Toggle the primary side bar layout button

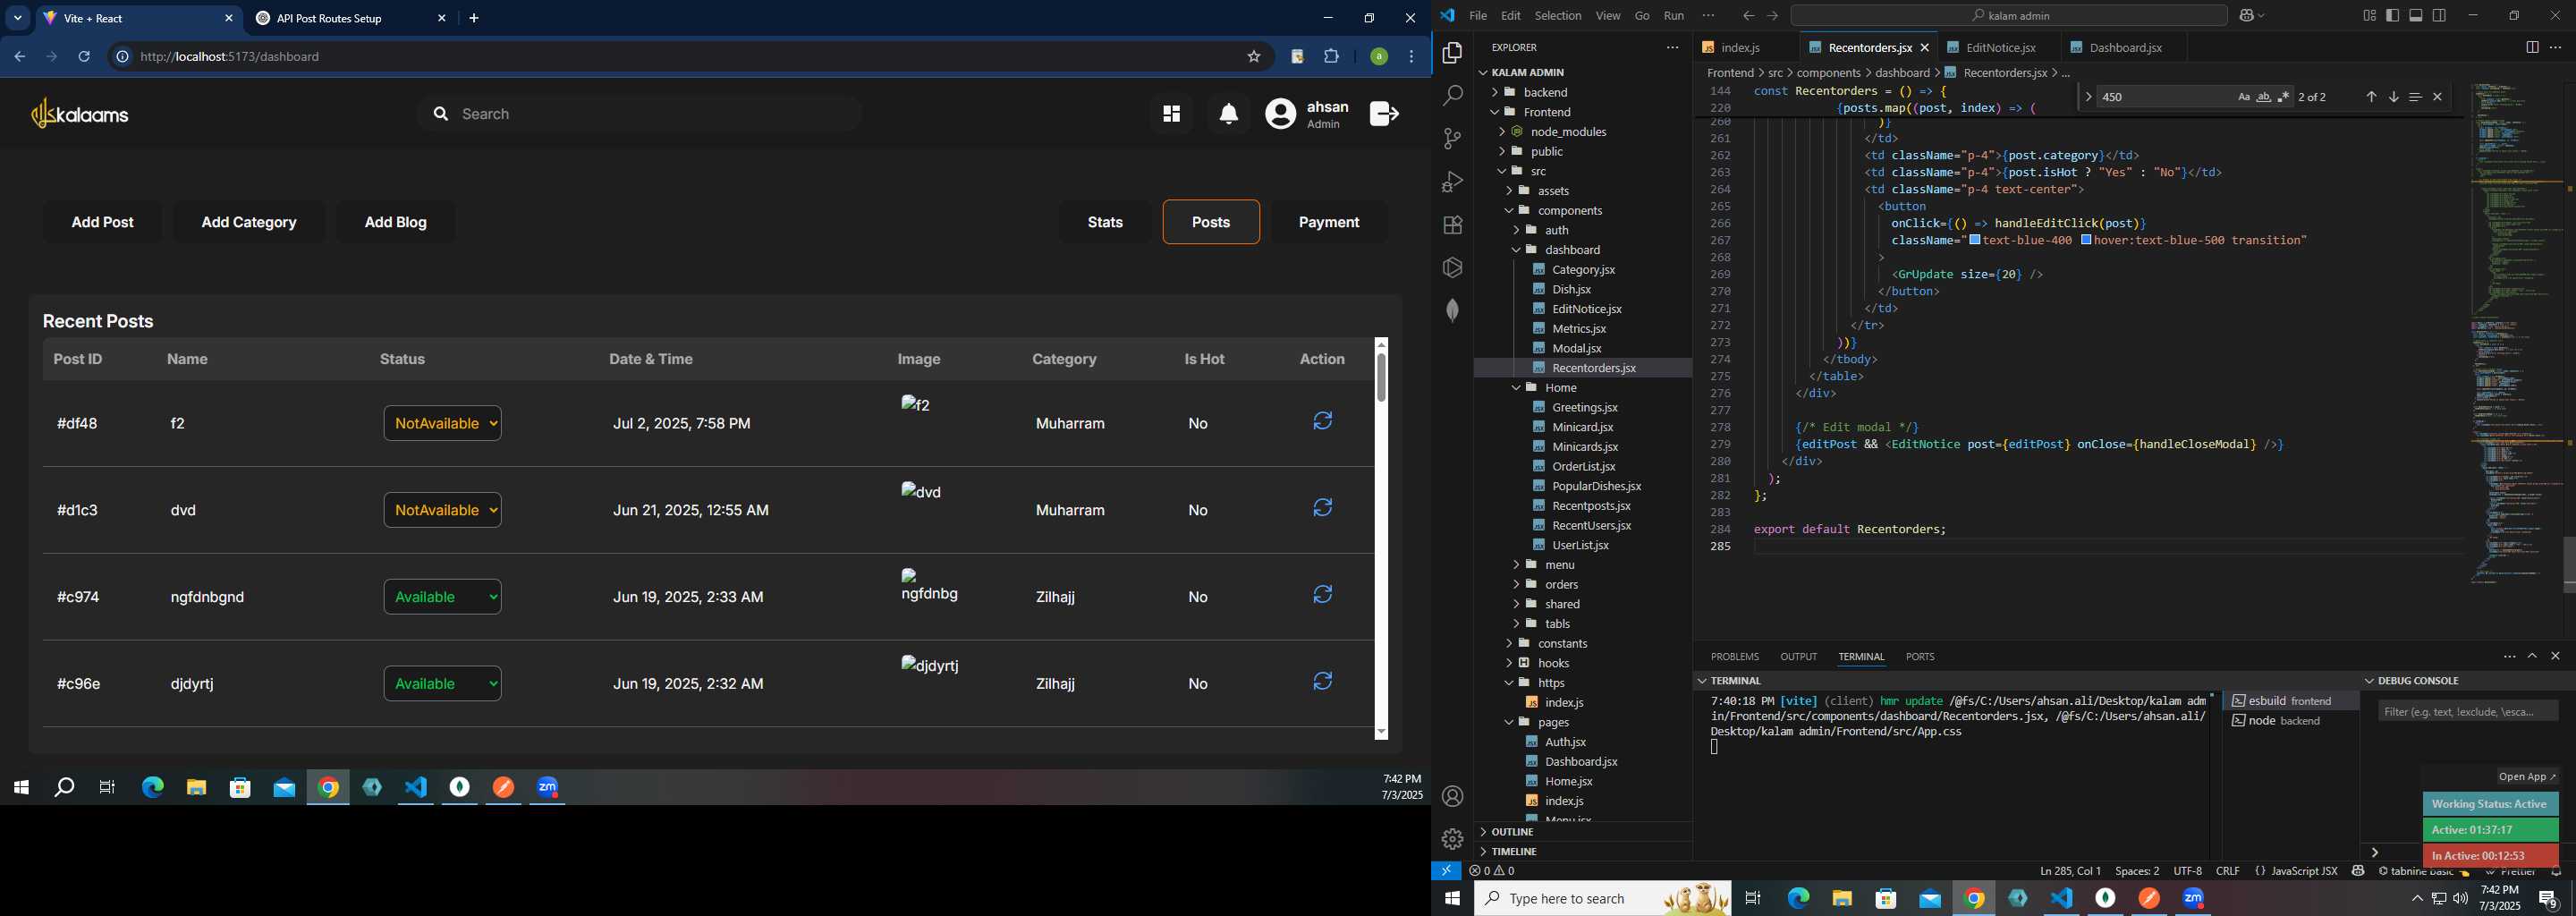(2393, 15)
